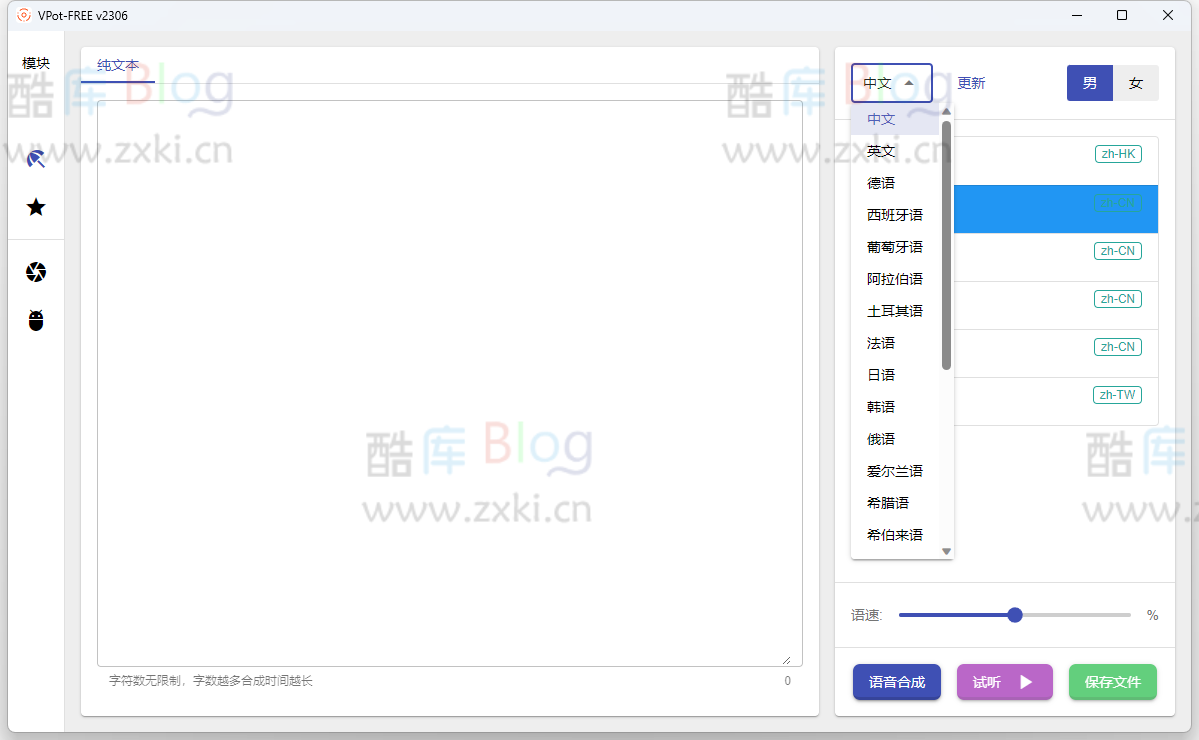
Task: Click the zh-HK voice tag badge
Action: (1118, 154)
